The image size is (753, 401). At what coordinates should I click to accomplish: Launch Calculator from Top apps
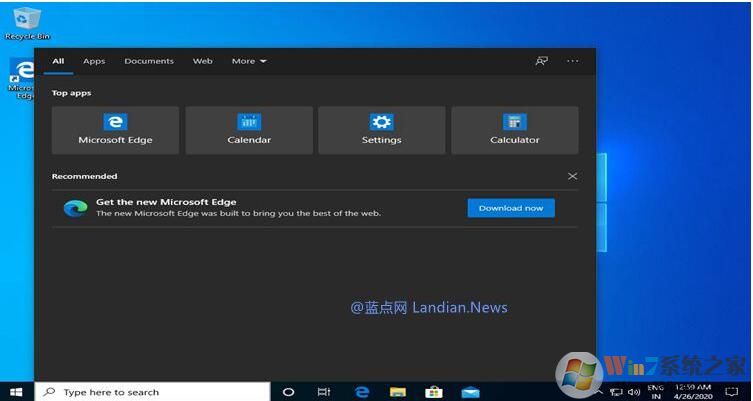click(x=515, y=130)
